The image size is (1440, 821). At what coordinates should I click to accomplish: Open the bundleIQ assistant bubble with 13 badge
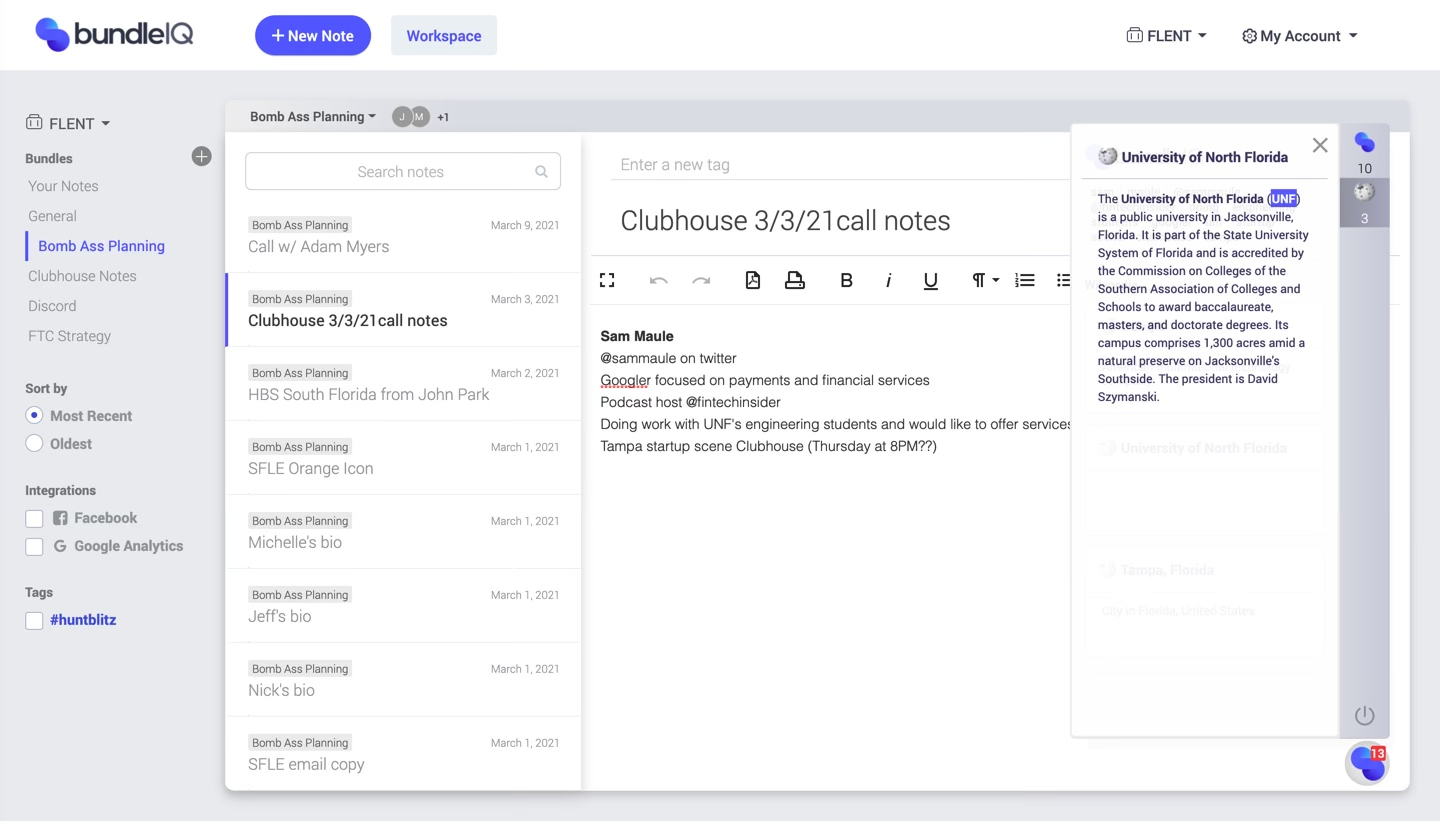tap(1367, 764)
